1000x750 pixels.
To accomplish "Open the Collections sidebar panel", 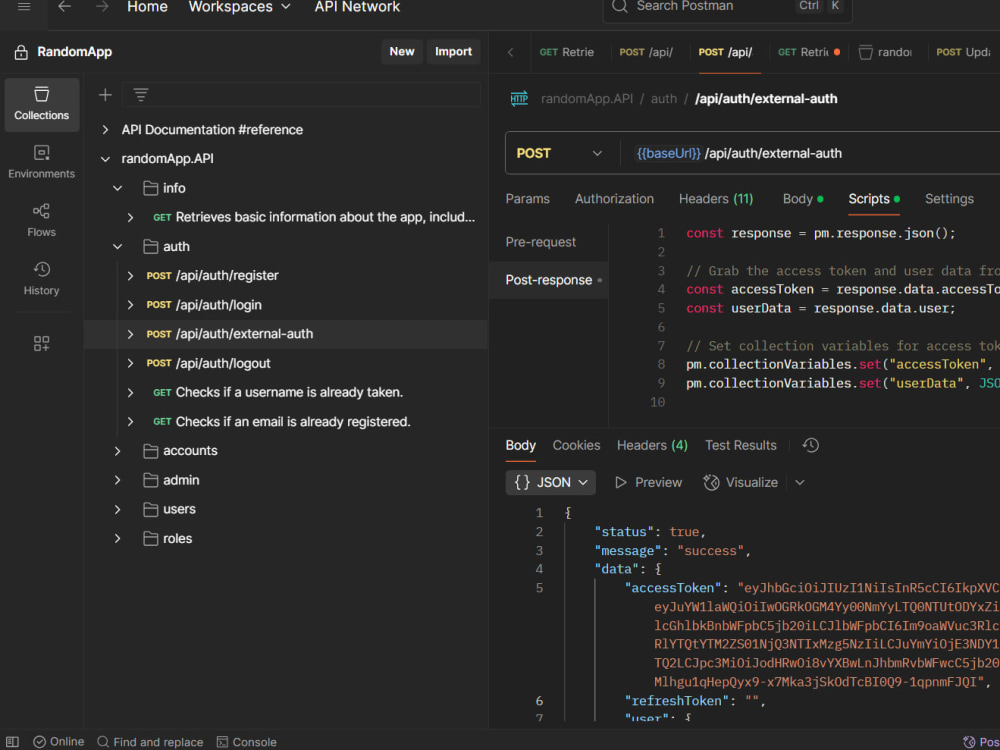I will point(41,104).
